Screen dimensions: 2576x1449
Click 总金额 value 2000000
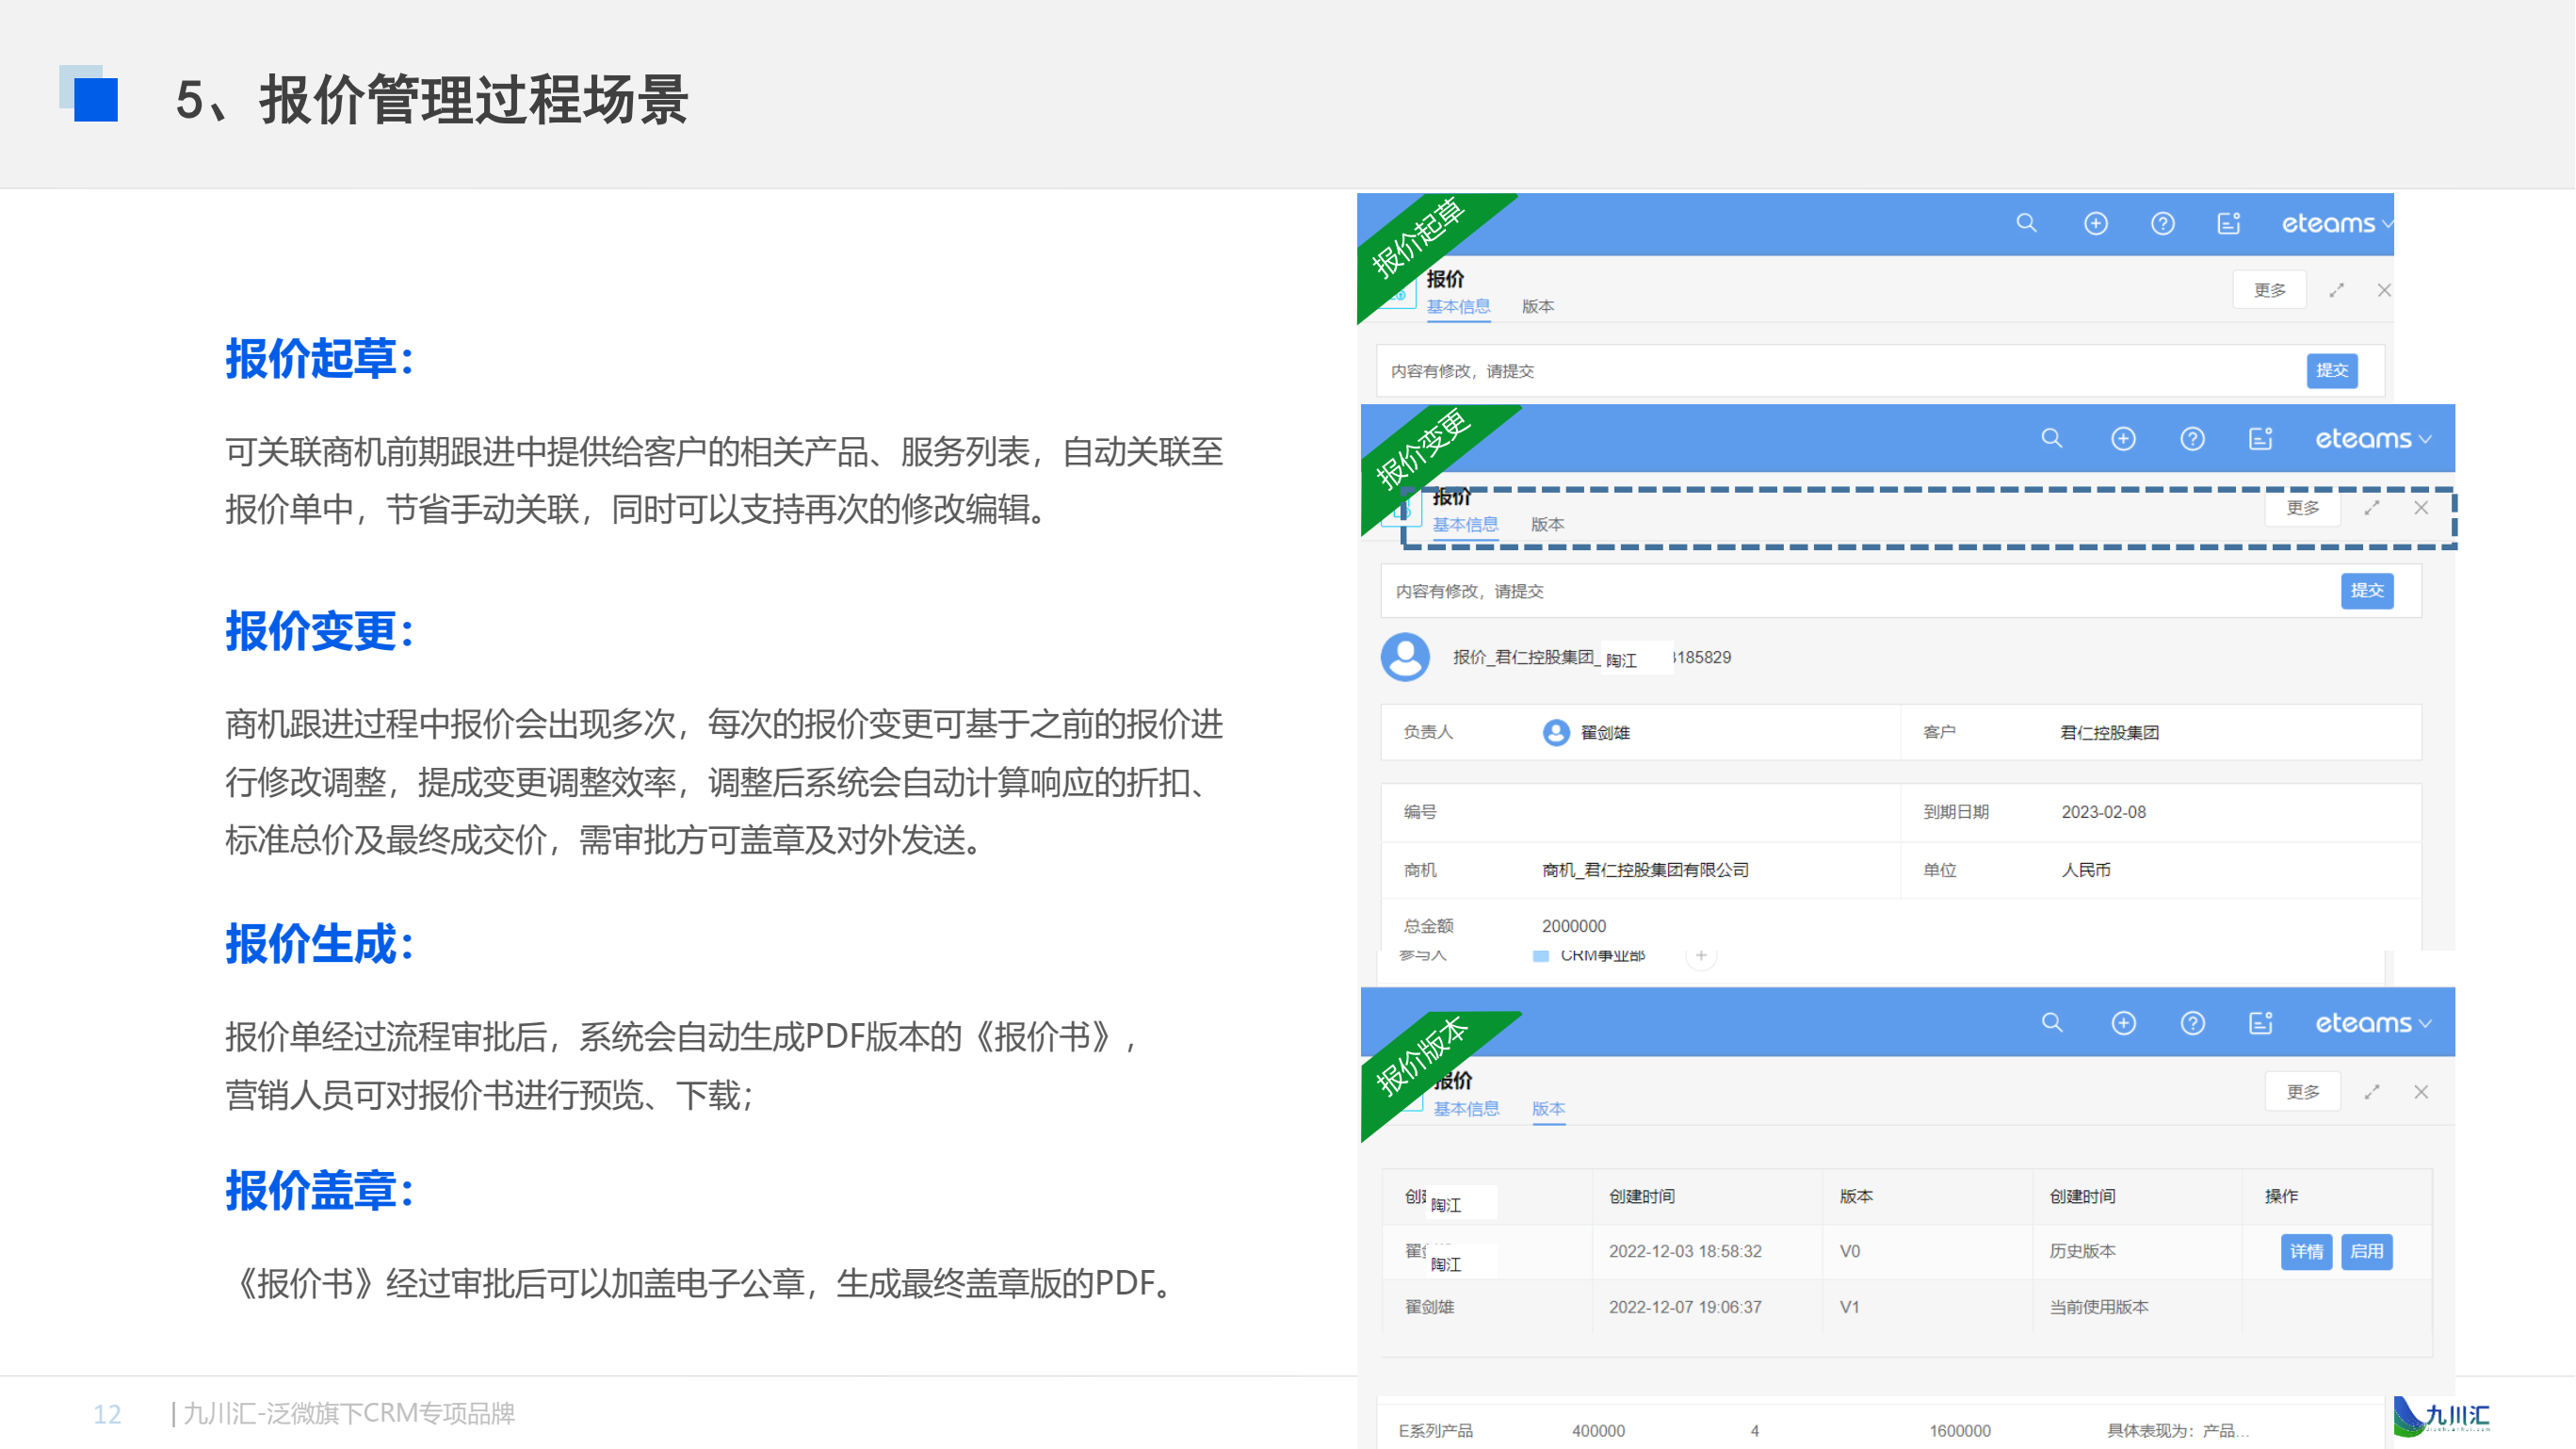click(x=1573, y=926)
